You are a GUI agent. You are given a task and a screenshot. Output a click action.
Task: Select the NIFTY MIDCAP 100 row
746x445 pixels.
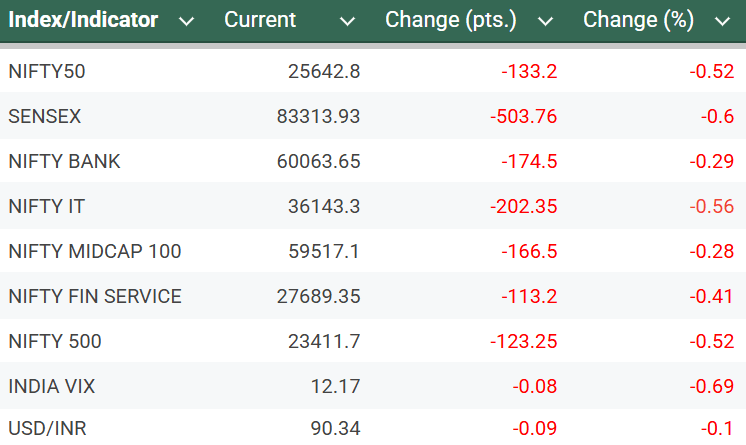point(94,251)
